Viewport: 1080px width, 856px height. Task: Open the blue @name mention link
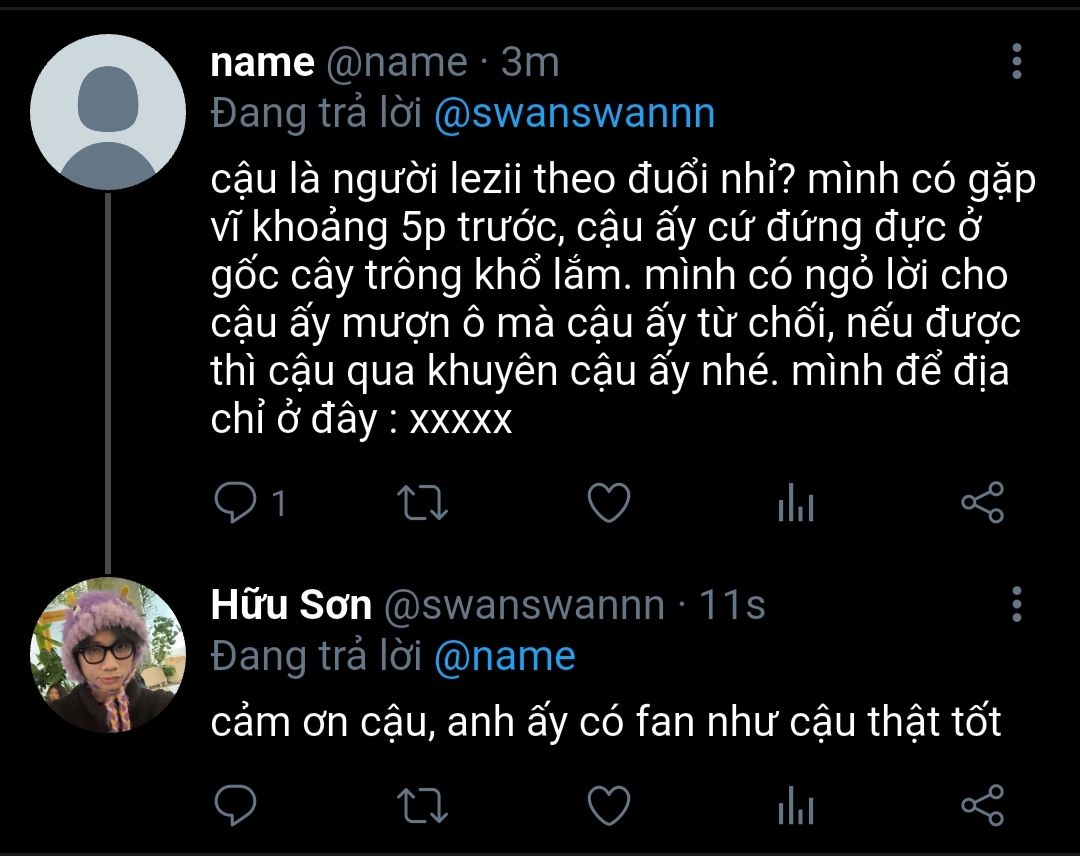click(x=504, y=656)
